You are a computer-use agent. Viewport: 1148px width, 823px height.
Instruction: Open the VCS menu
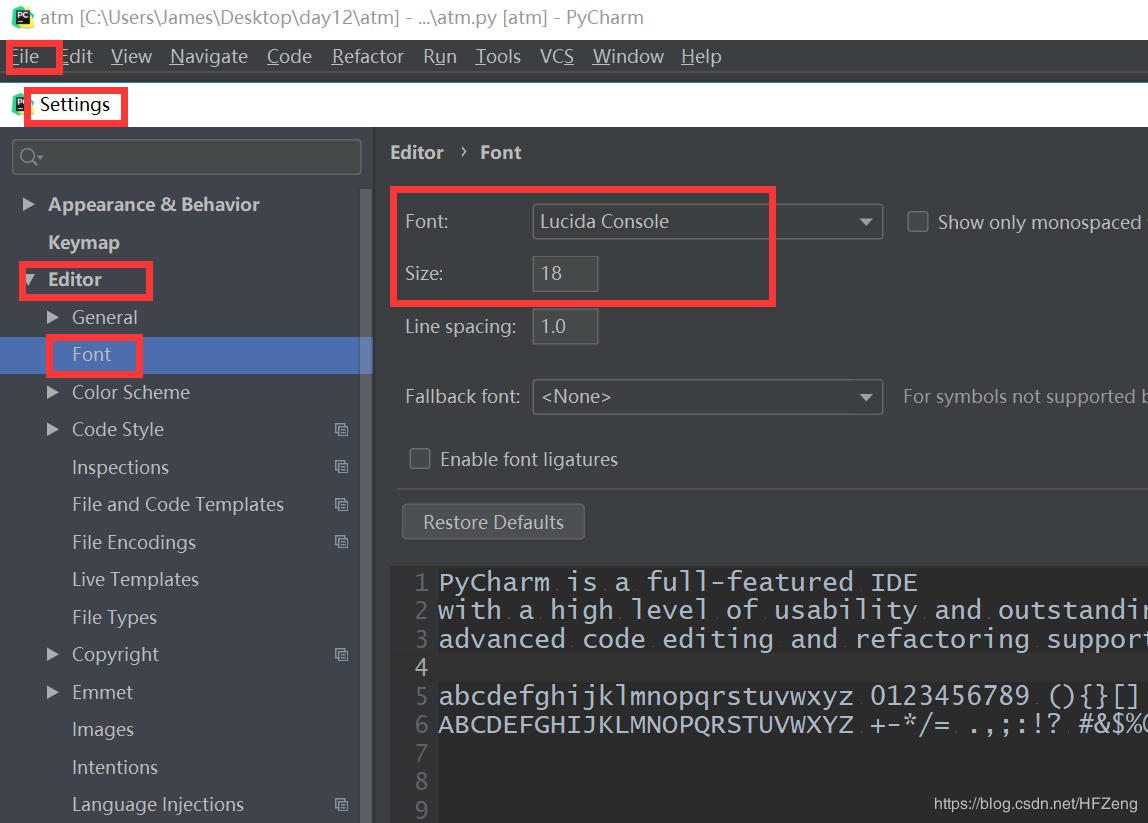pos(556,56)
